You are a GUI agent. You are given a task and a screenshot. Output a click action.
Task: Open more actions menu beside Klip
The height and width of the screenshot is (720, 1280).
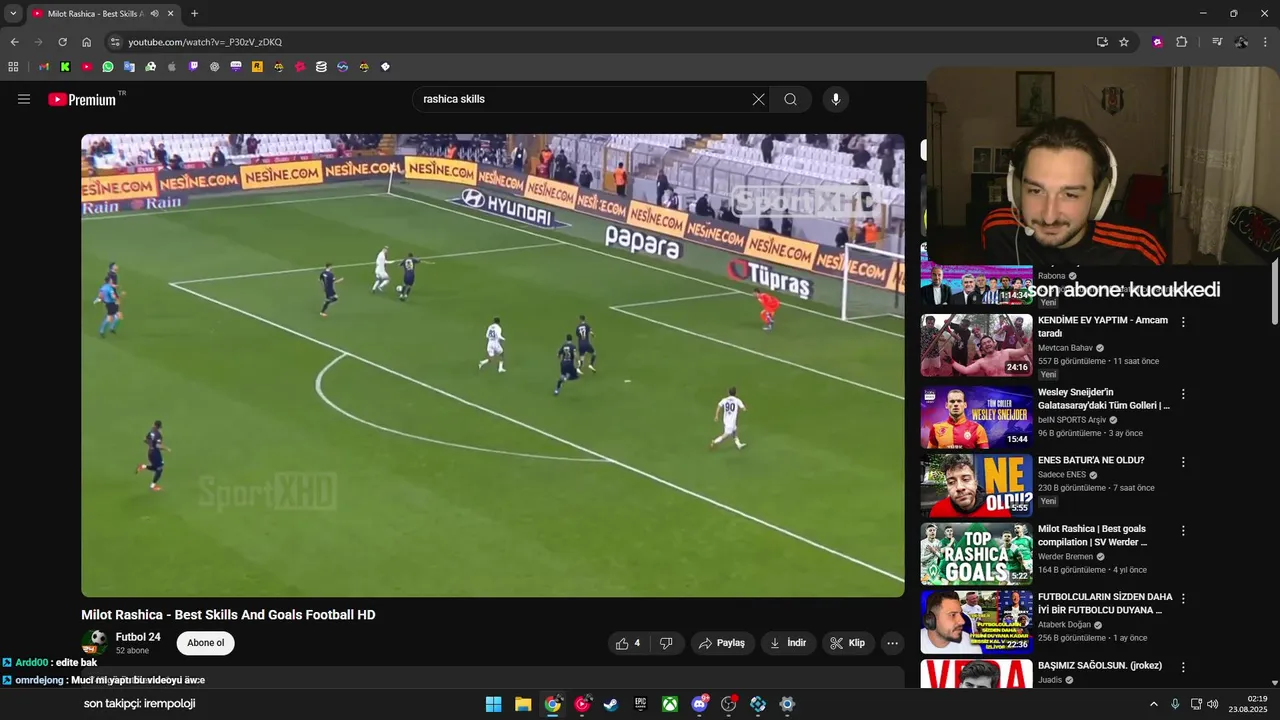pos(893,643)
